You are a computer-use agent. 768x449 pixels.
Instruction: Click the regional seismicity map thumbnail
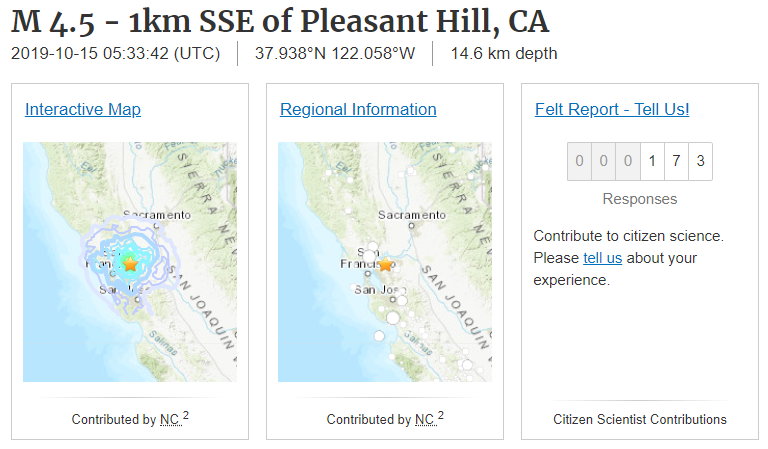click(385, 262)
